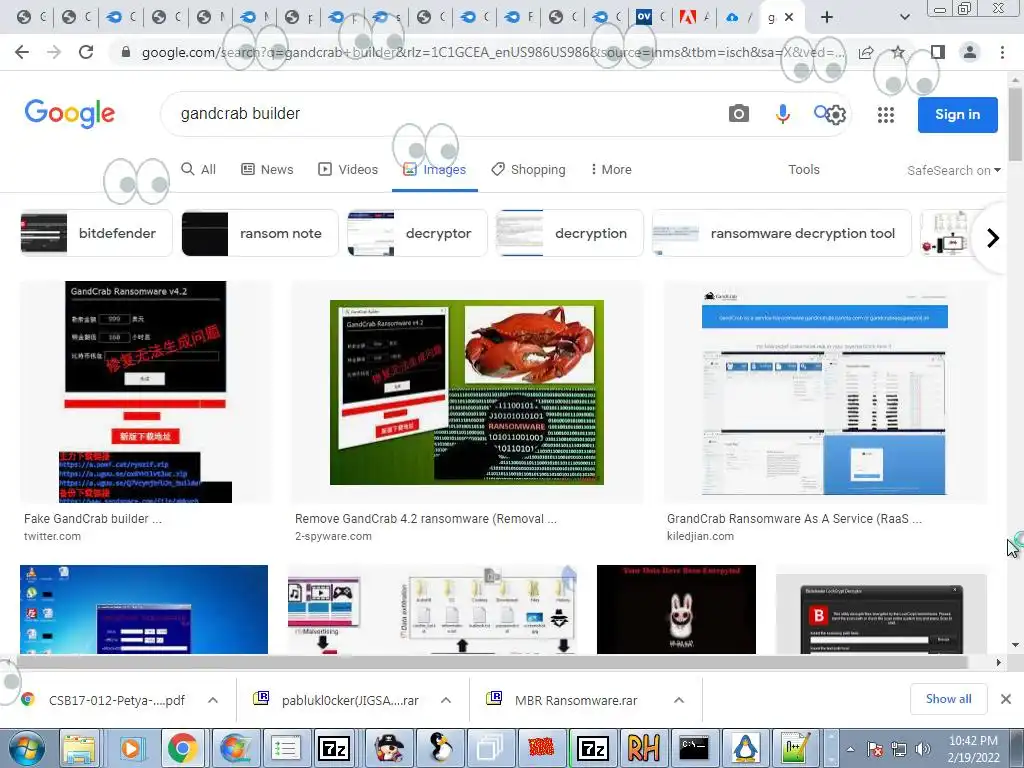This screenshot has height=768, width=1024.
Task: Open options for MBR Ransomware.rar download
Action: (679, 700)
